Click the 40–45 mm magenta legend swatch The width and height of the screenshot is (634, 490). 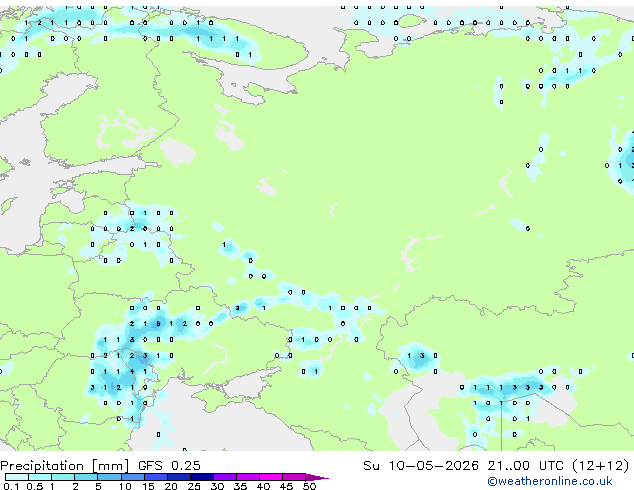271,477
